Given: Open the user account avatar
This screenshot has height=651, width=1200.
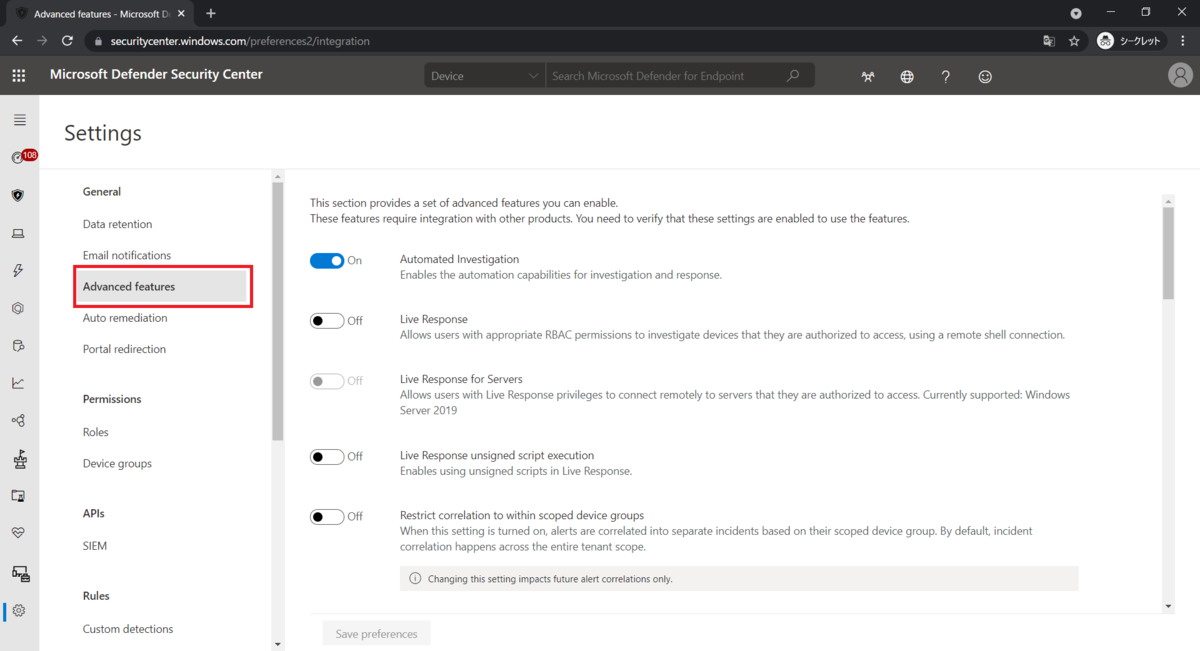Looking at the screenshot, I should click(x=1180, y=75).
